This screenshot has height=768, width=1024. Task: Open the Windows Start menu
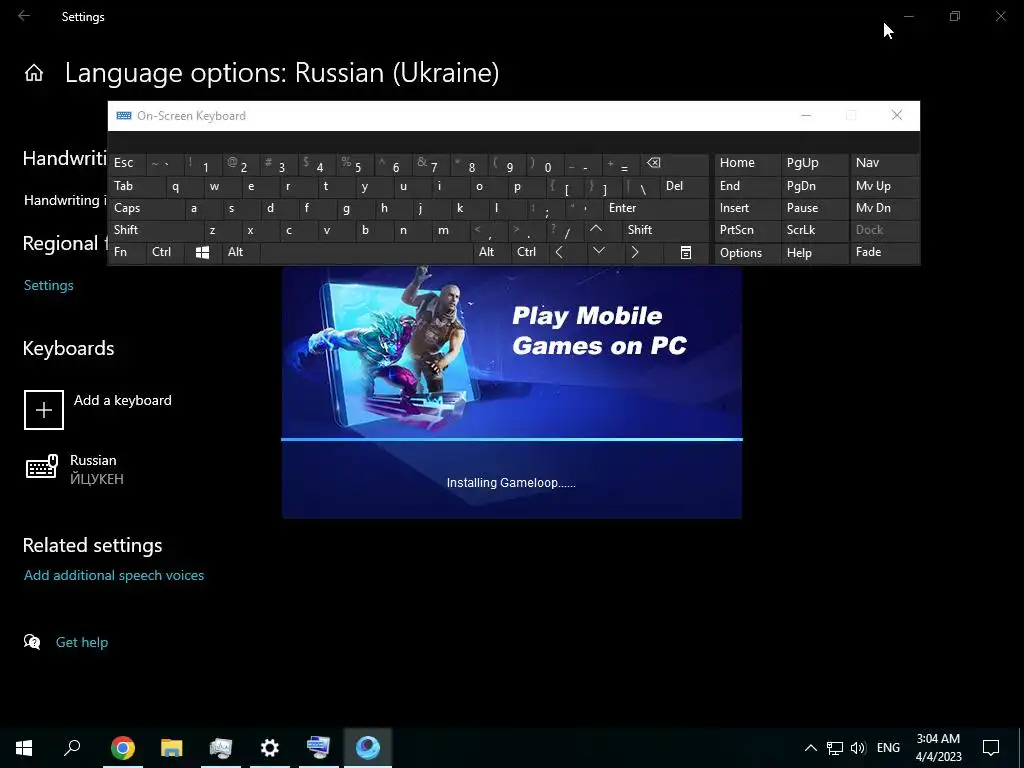click(24, 748)
